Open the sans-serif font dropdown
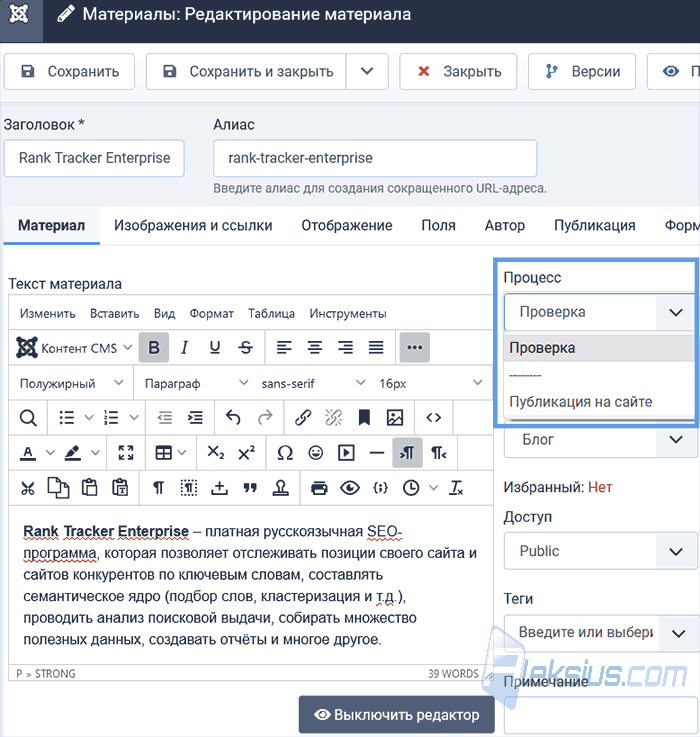Viewport: 700px width, 737px height. 313,384
